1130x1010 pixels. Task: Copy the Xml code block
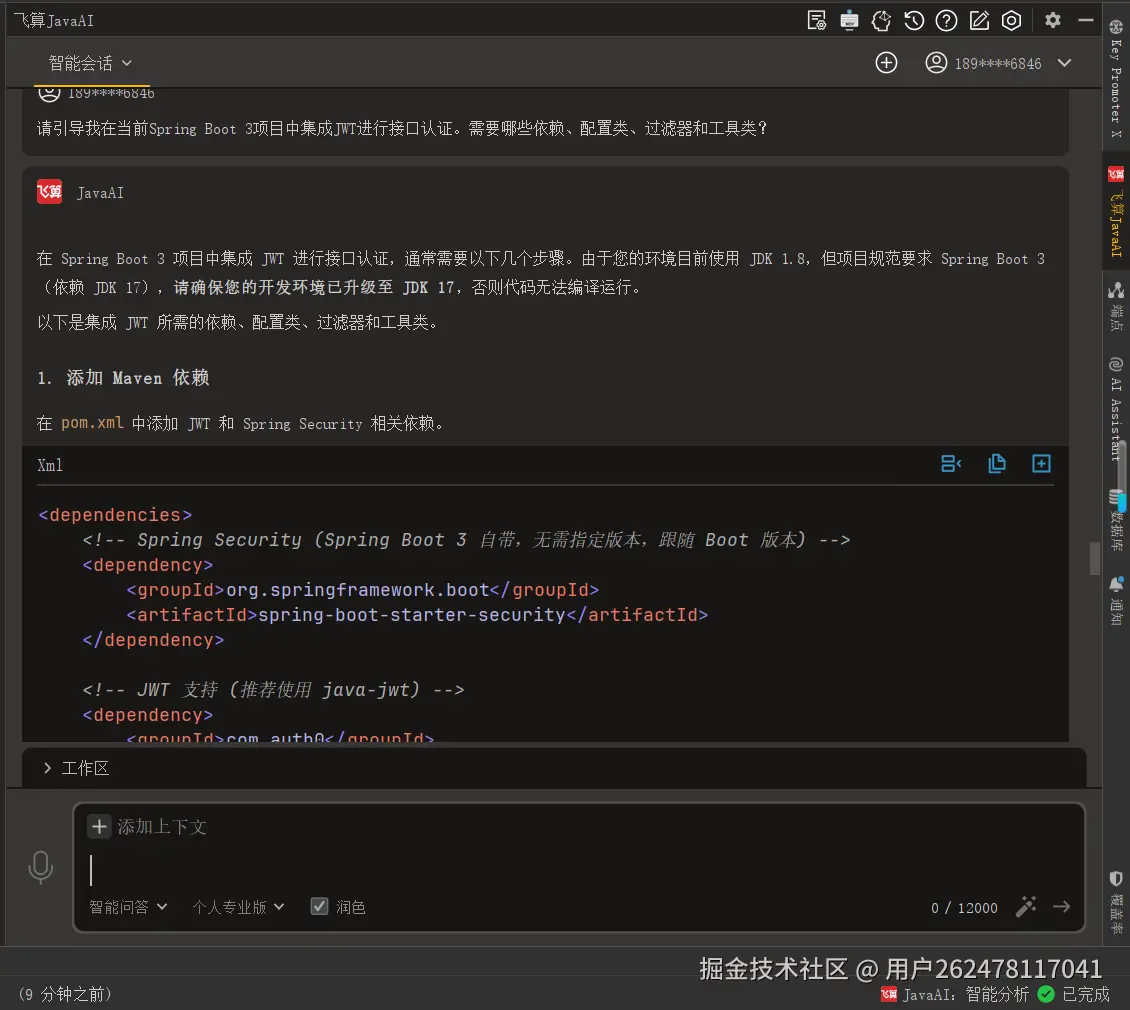pyautogui.click(x=997, y=464)
